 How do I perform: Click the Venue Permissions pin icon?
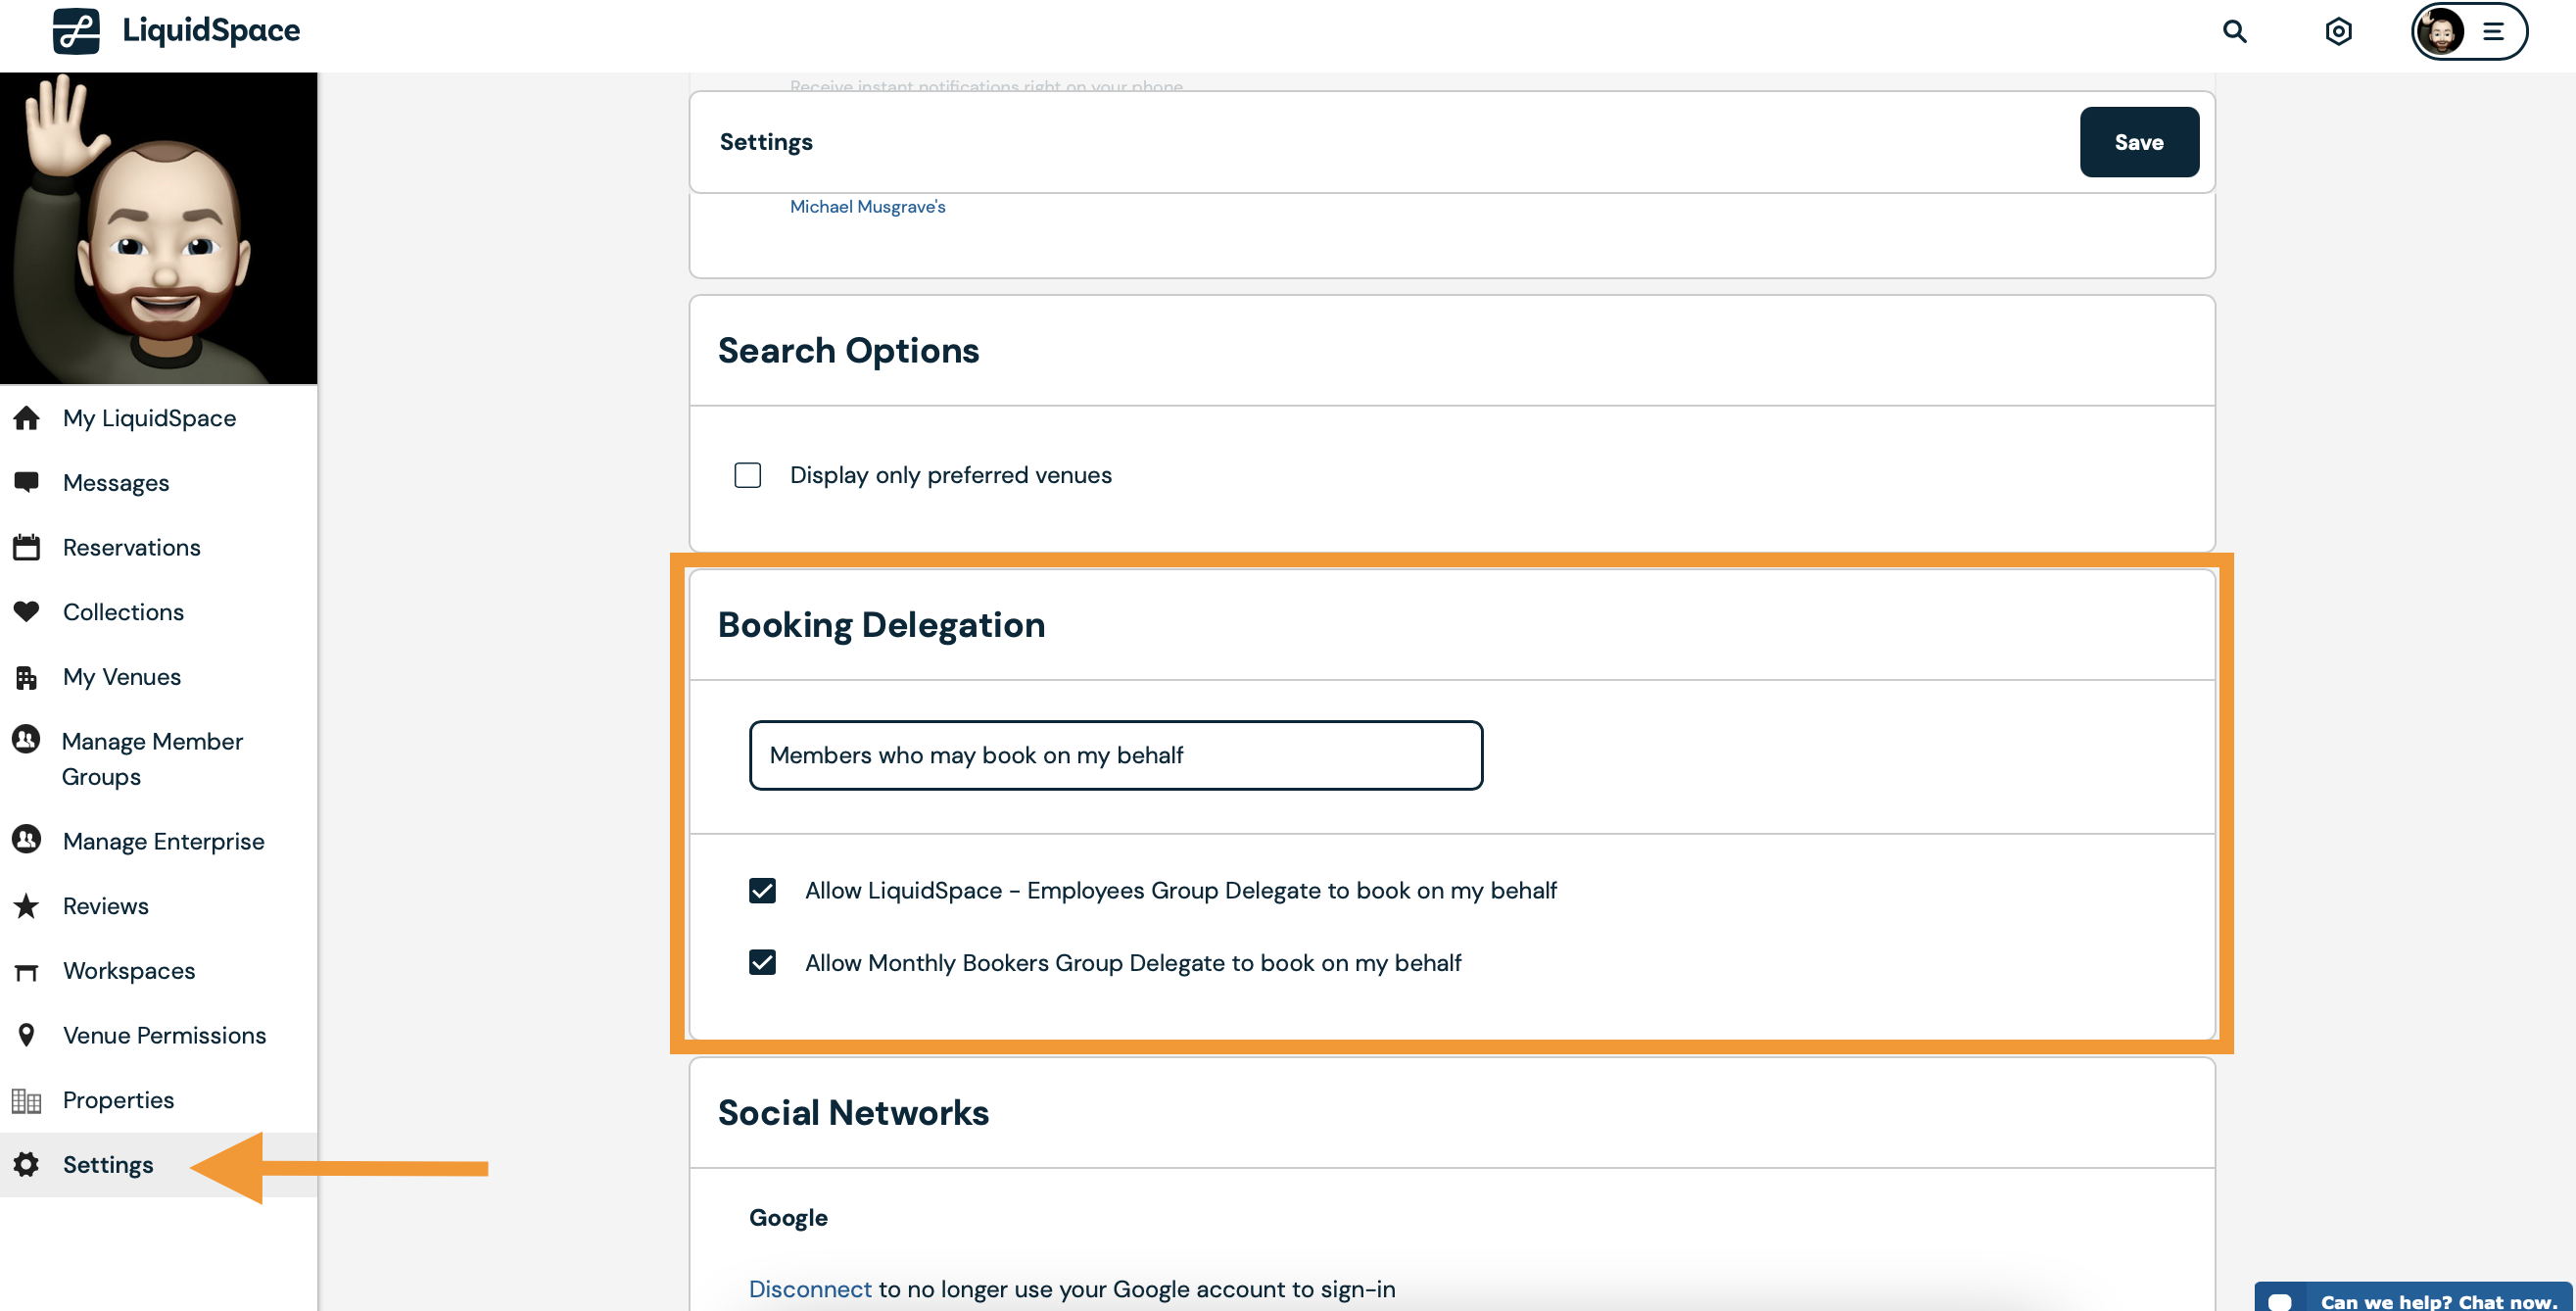point(27,1035)
